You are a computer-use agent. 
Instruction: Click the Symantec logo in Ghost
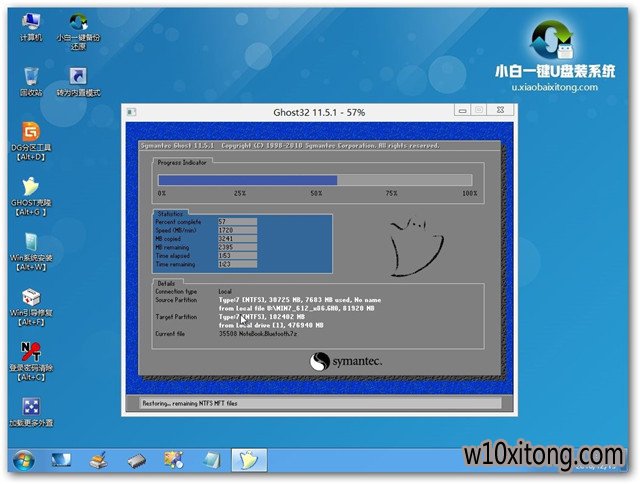pos(346,362)
